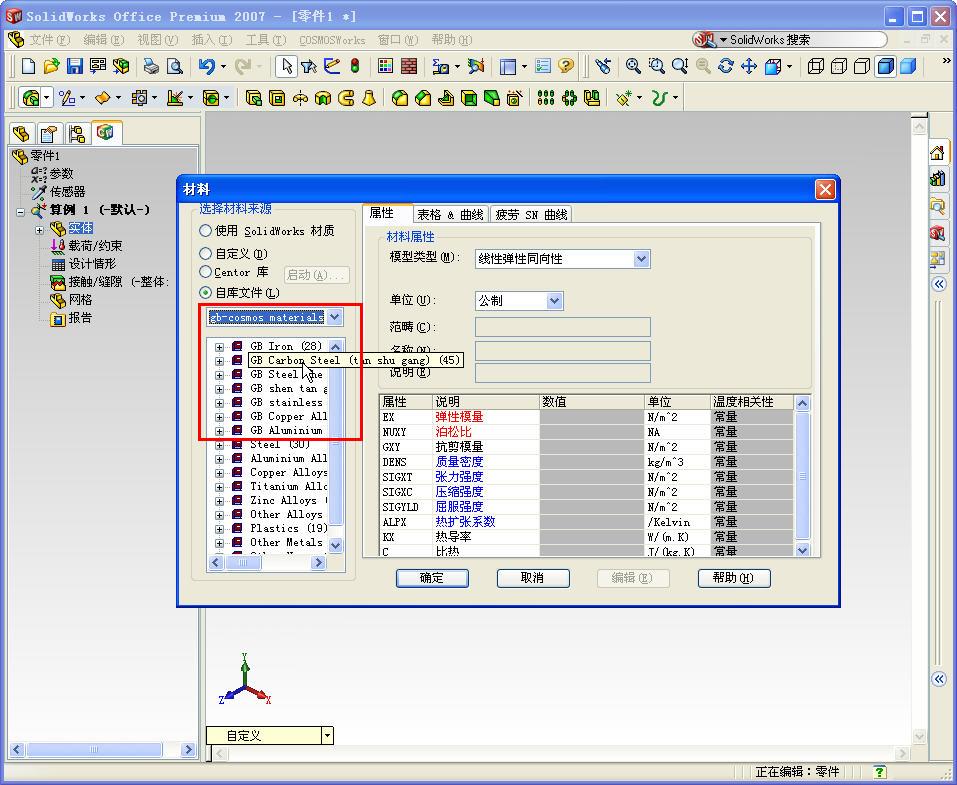
Task: Click the File Explorer icon in task pane
Action: coord(937,206)
